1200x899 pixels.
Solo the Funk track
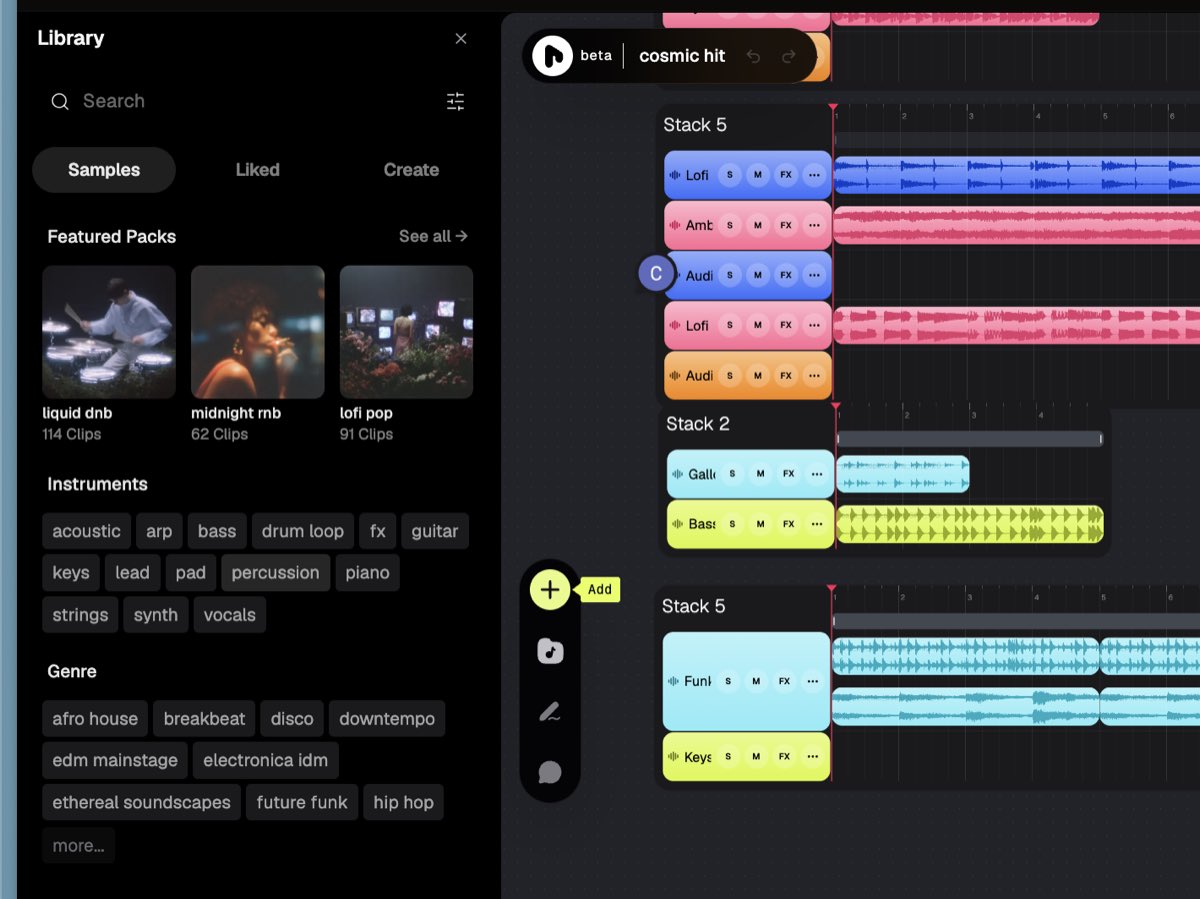click(728, 681)
